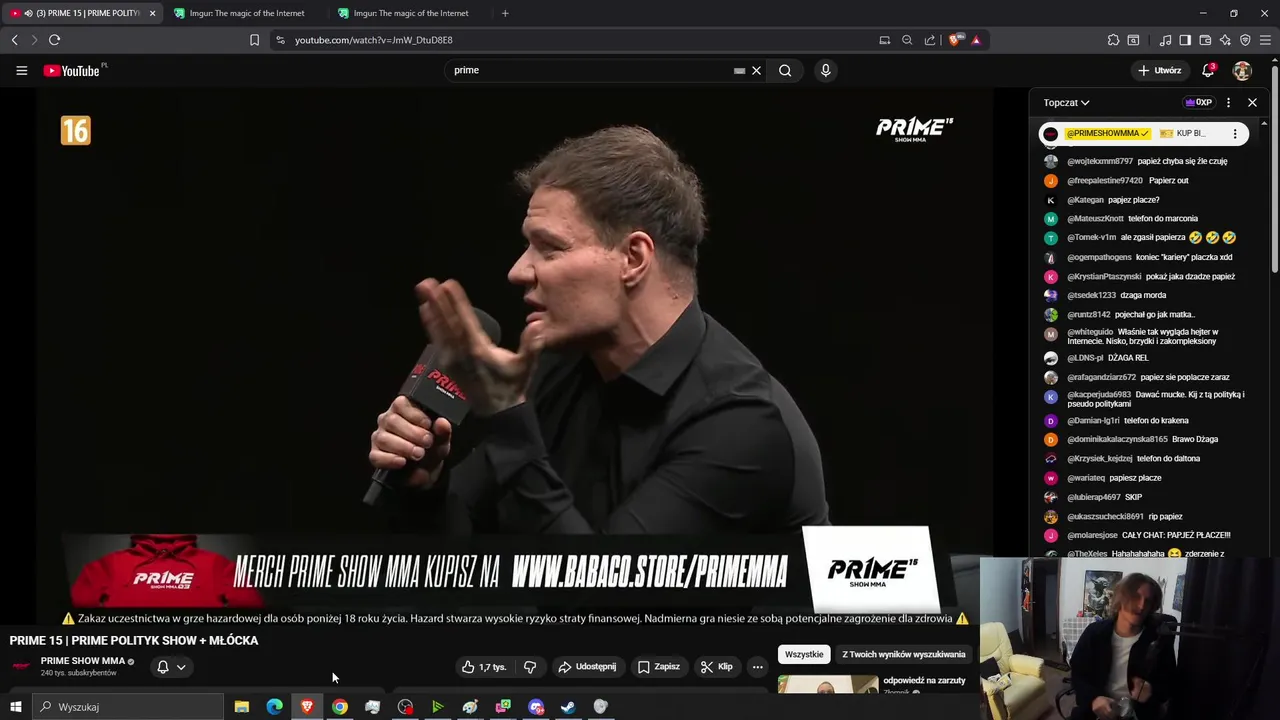Toggle the browser sidebar panel icon
This screenshot has width=1280, height=720.
(x=1185, y=40)
